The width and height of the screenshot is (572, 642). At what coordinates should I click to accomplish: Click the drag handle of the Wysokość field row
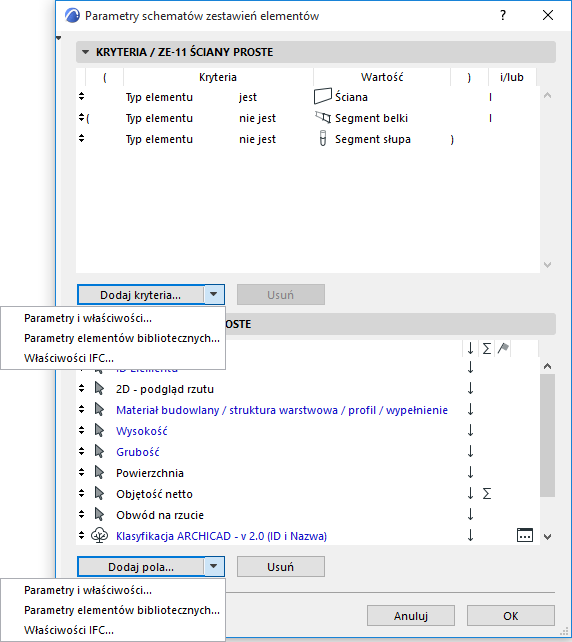(x=81, y=430)
